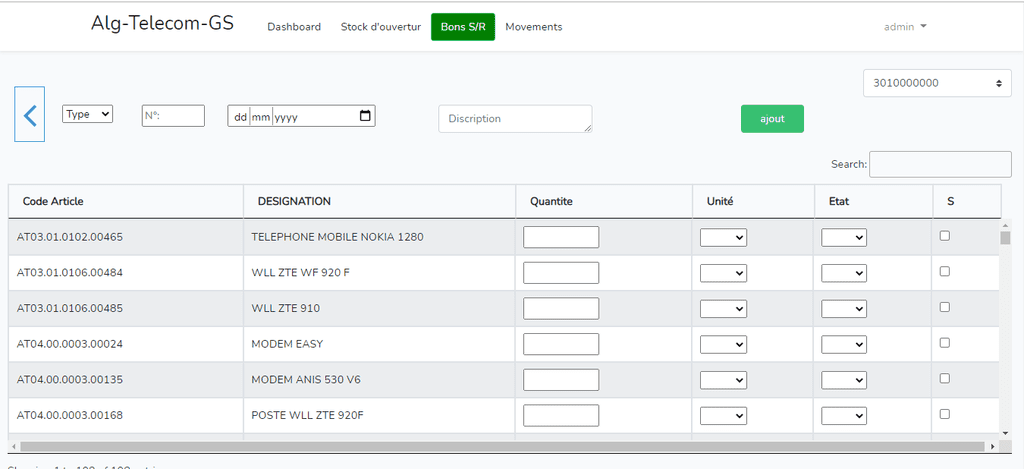The height and width of the screenshot is (469, 1024).
Task: Select code AT04.00.0003.00024
Action: (x=70, y=344)
